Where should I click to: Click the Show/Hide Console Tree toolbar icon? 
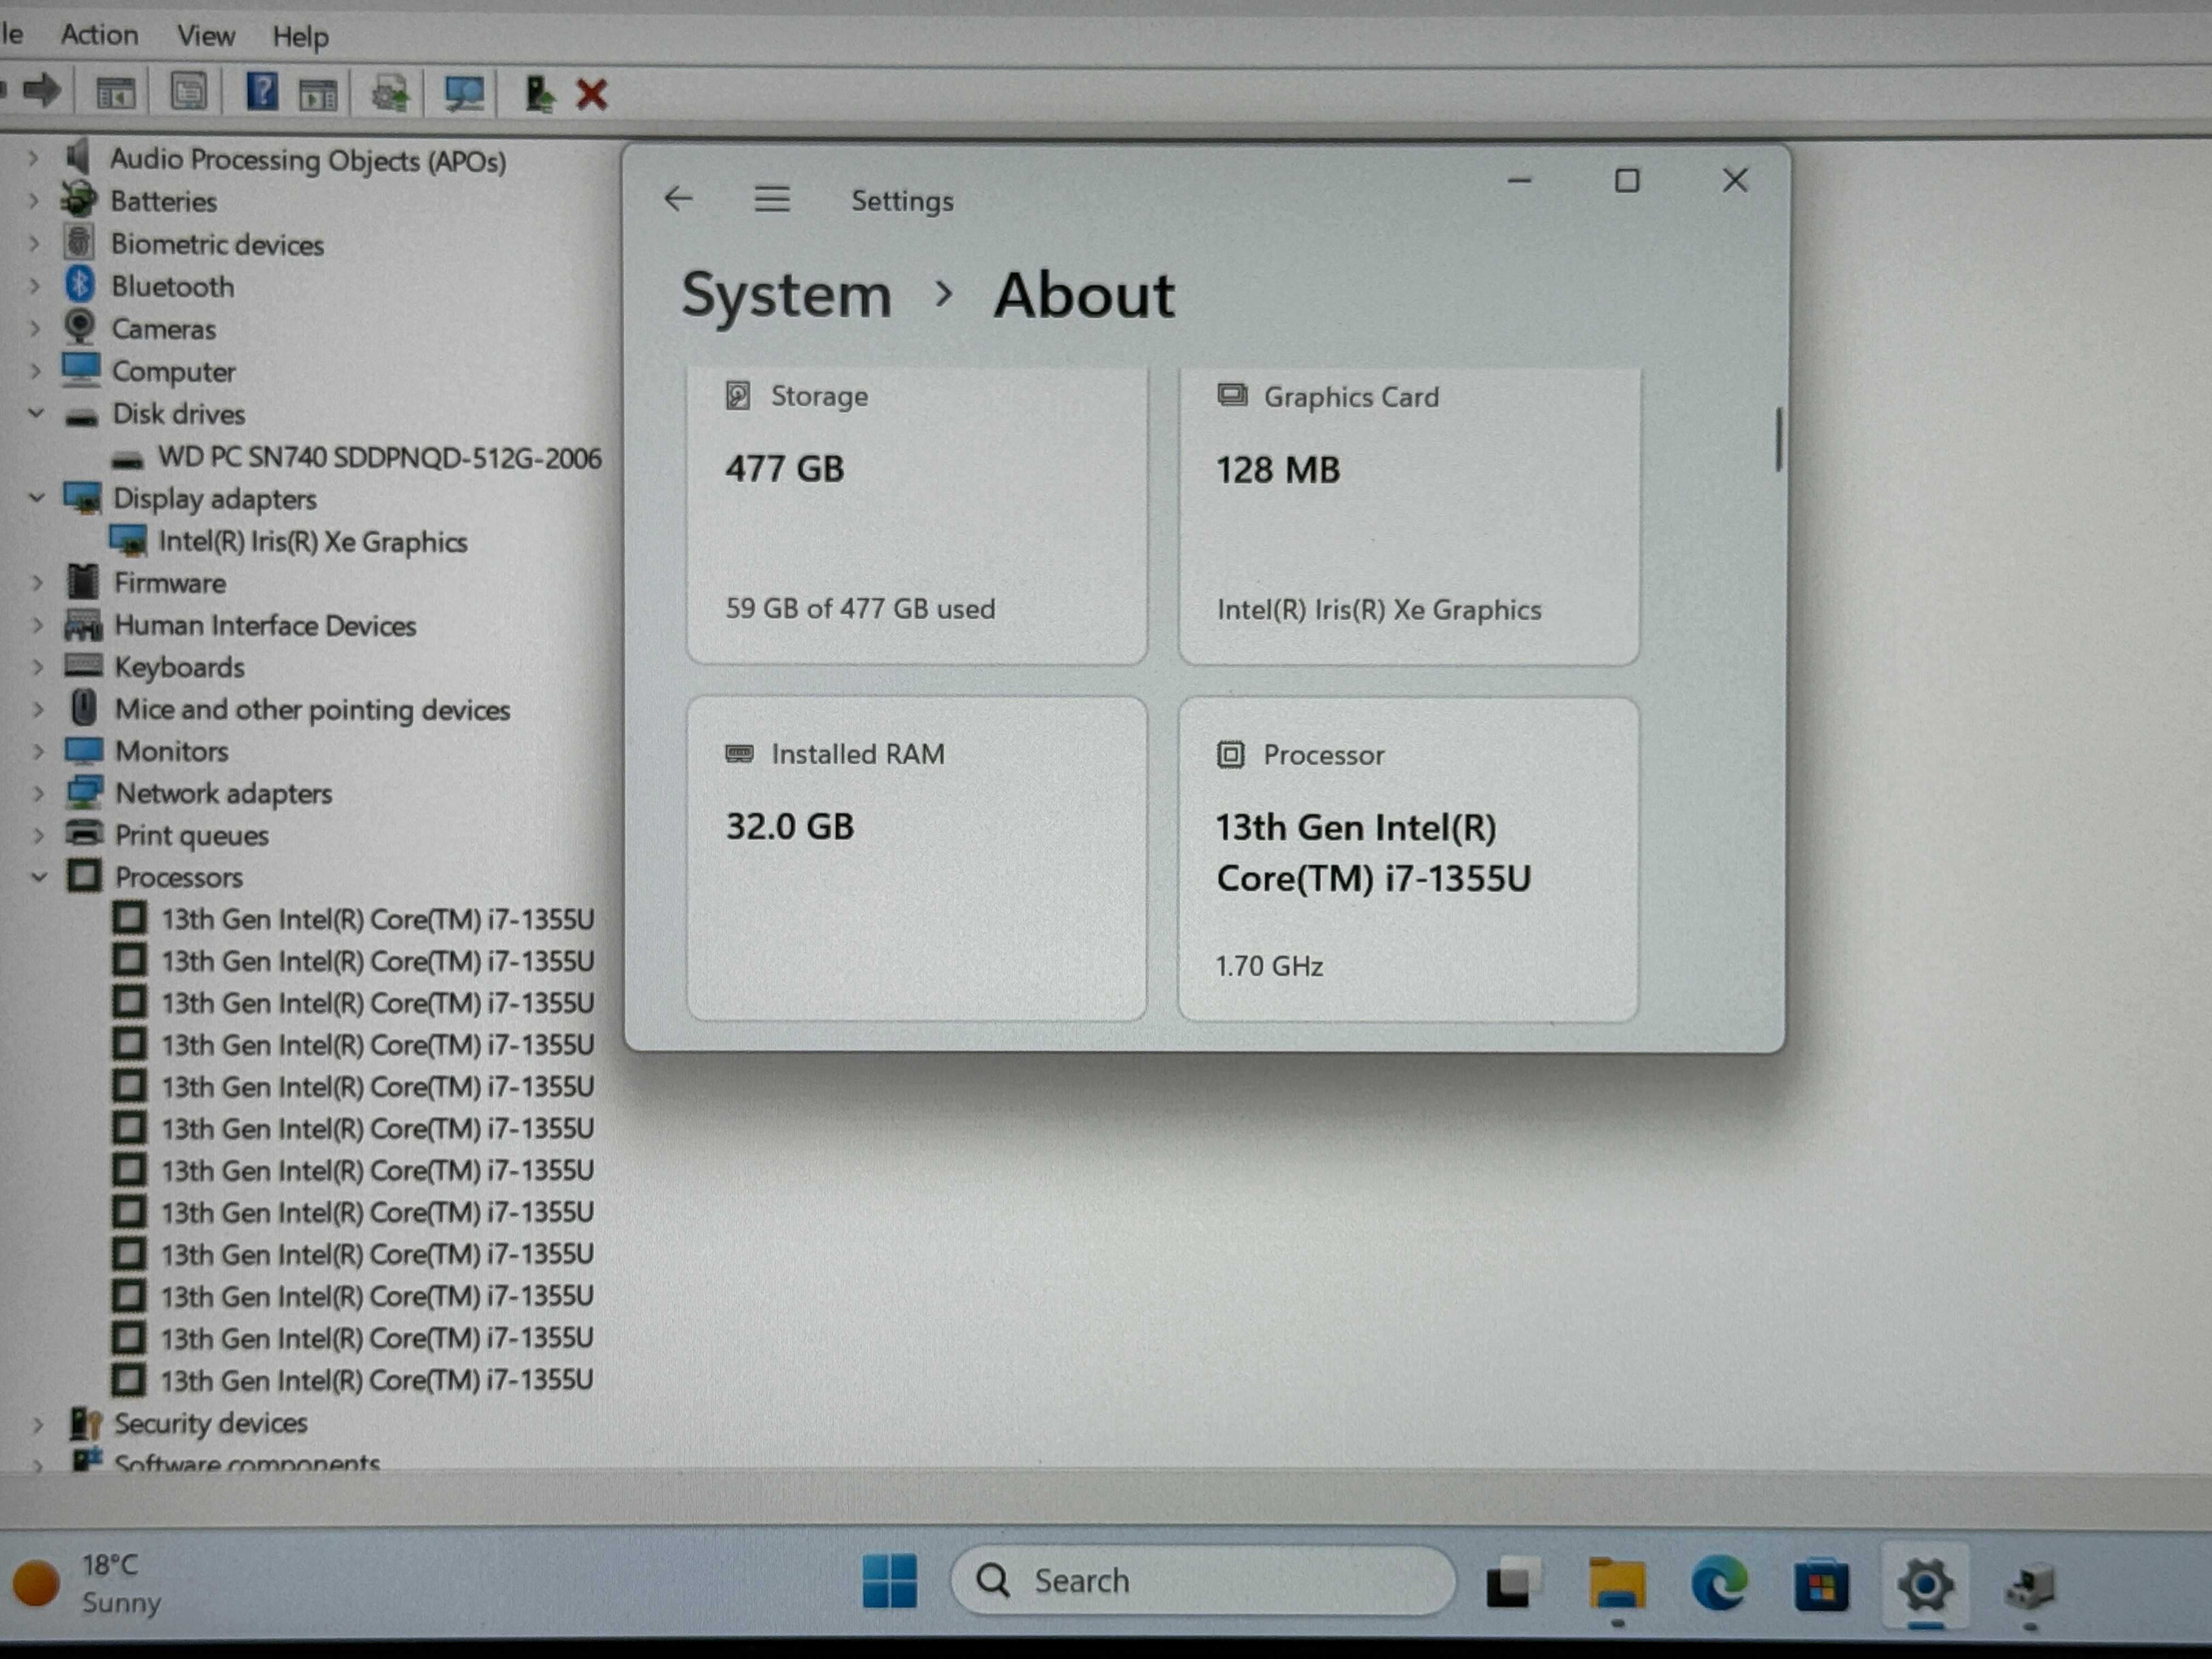[x=115, y=94]
